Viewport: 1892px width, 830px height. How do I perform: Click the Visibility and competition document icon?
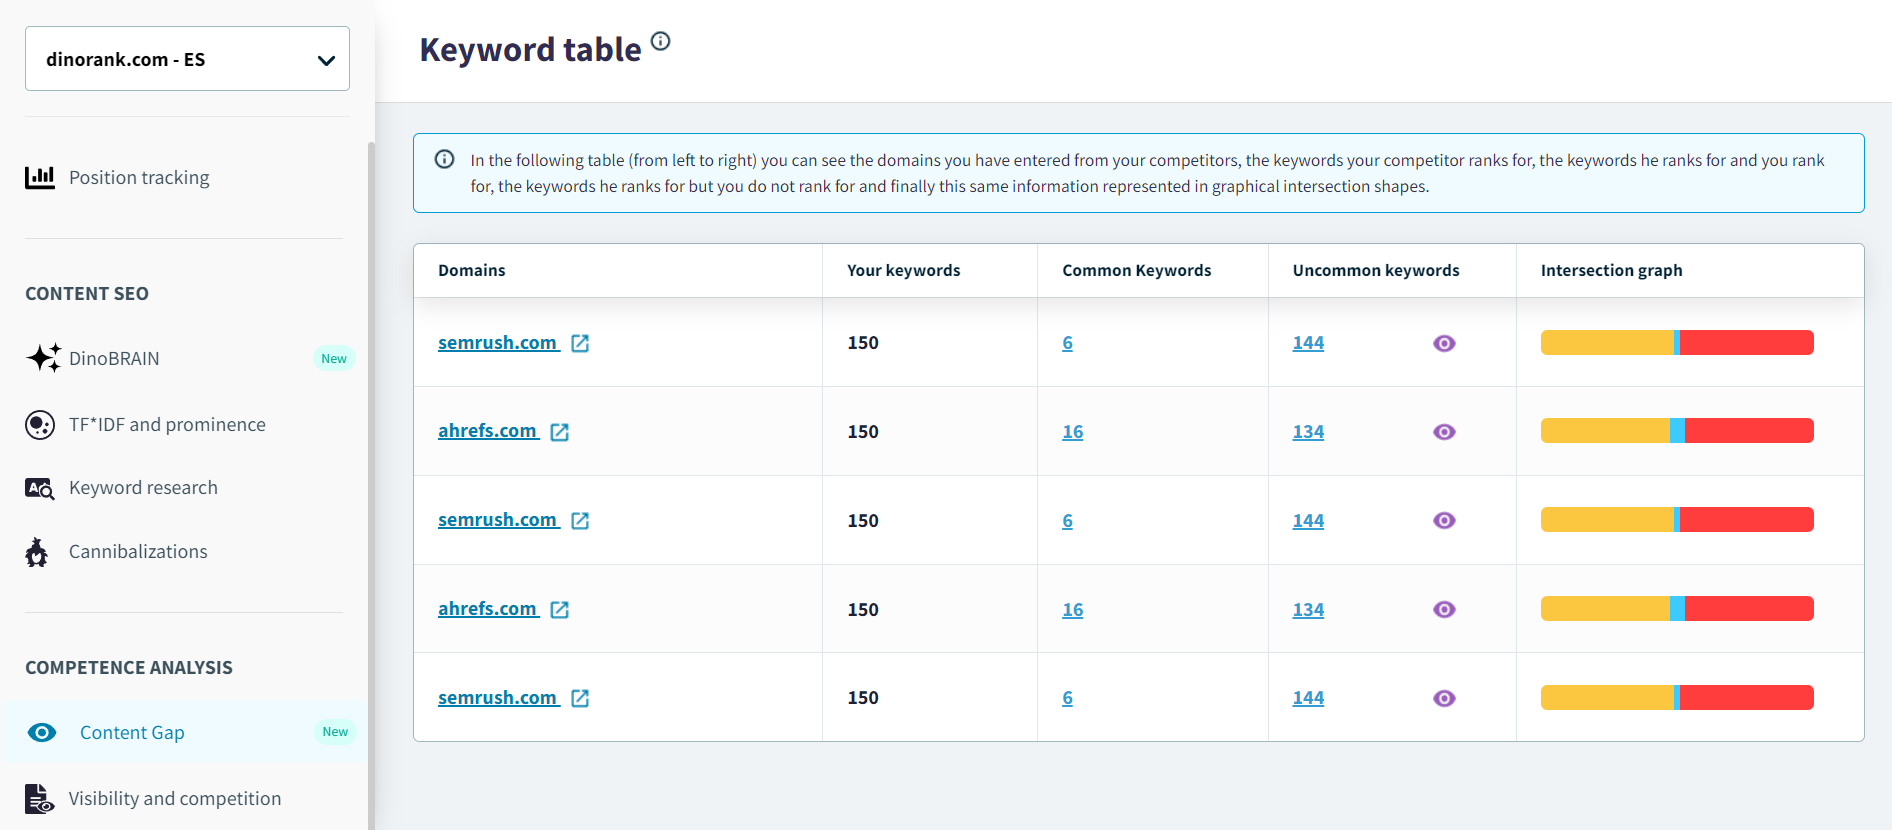pyautogui.click(x=39, y=799)
